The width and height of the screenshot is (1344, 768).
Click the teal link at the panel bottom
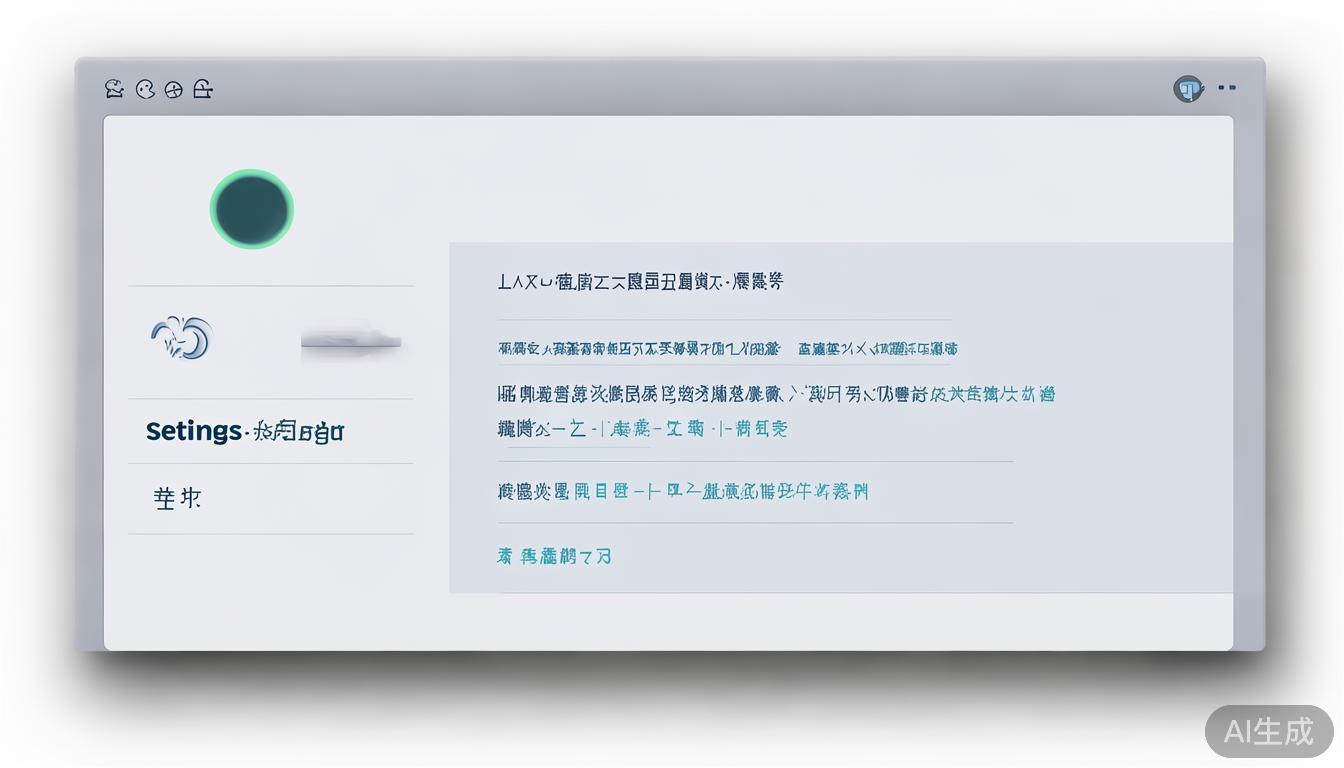tap(556, 556)
